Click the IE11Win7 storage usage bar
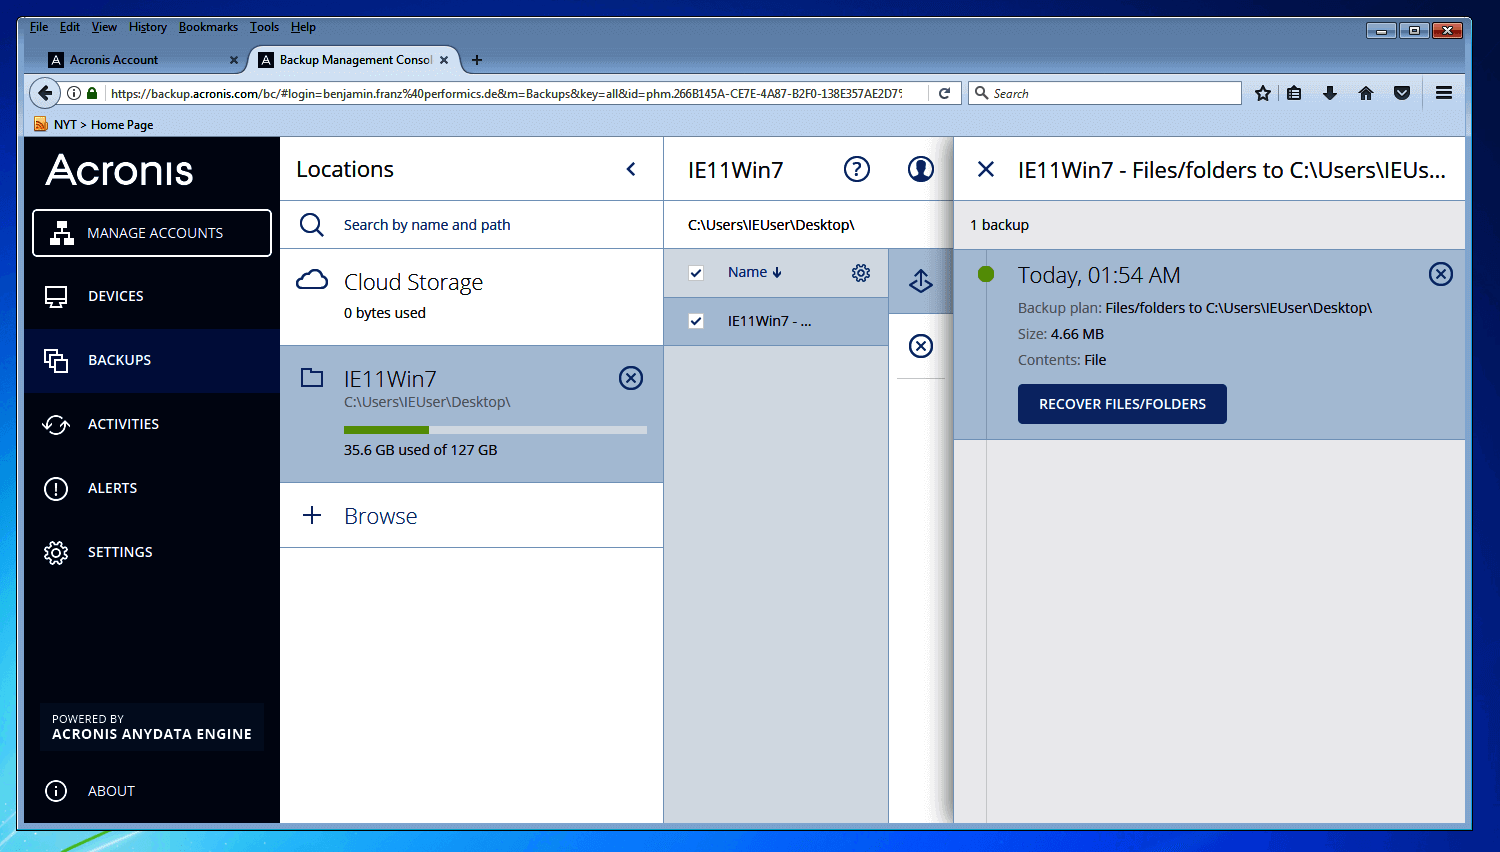Image resolution: width=1500 pixels, height=852 pixels. point(495,430)
